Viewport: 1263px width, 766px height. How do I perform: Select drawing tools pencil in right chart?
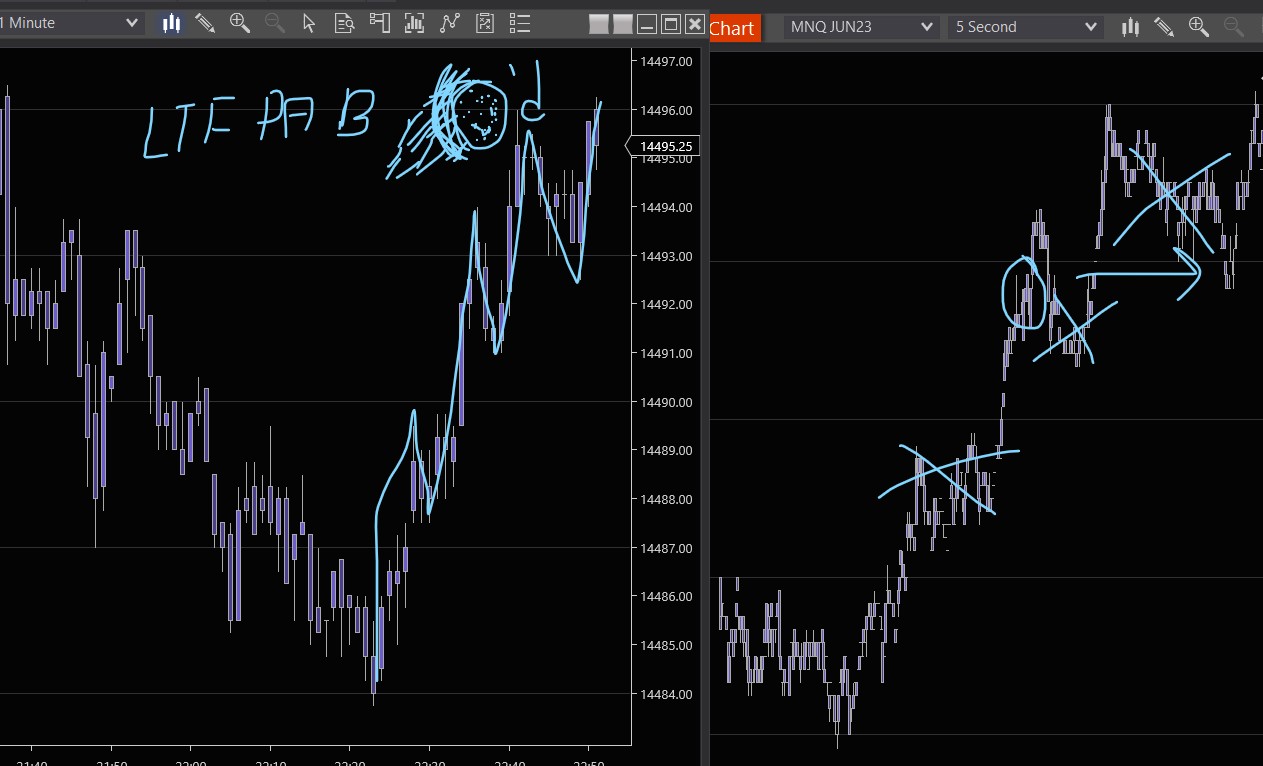coord(1165,27)
